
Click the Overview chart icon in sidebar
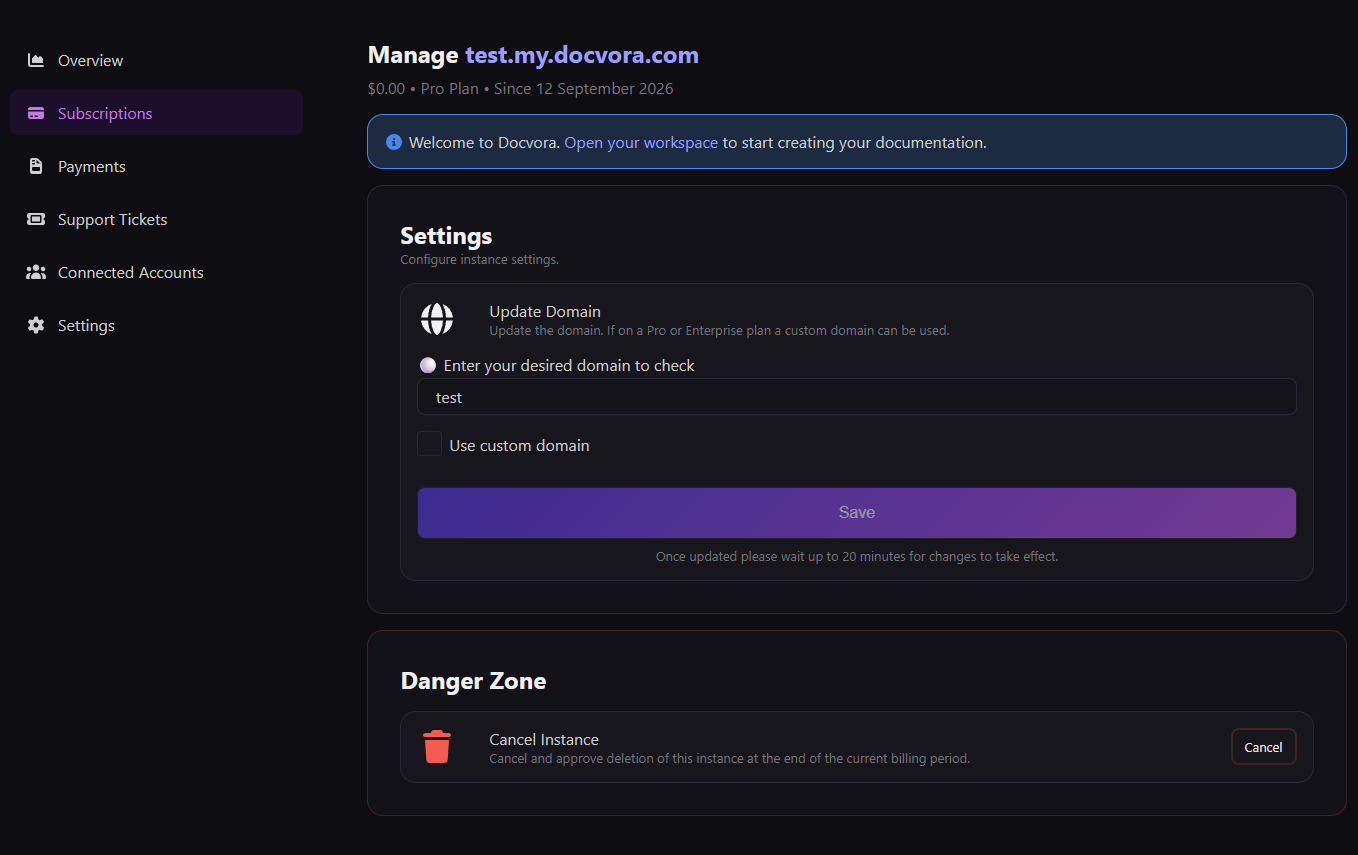36,60
